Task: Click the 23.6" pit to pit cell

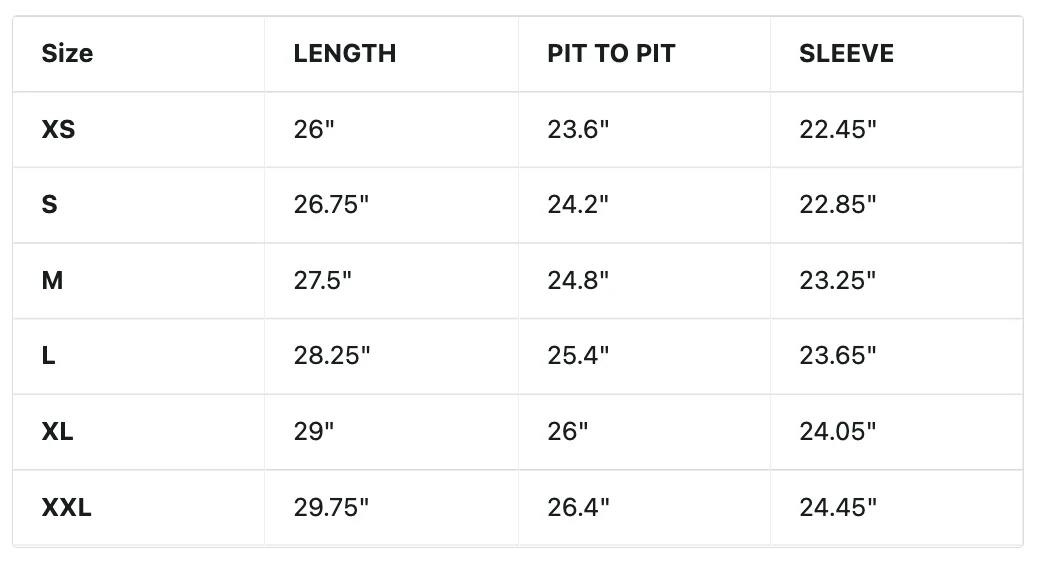Action: pyautogui.click(x=578, y=129)
